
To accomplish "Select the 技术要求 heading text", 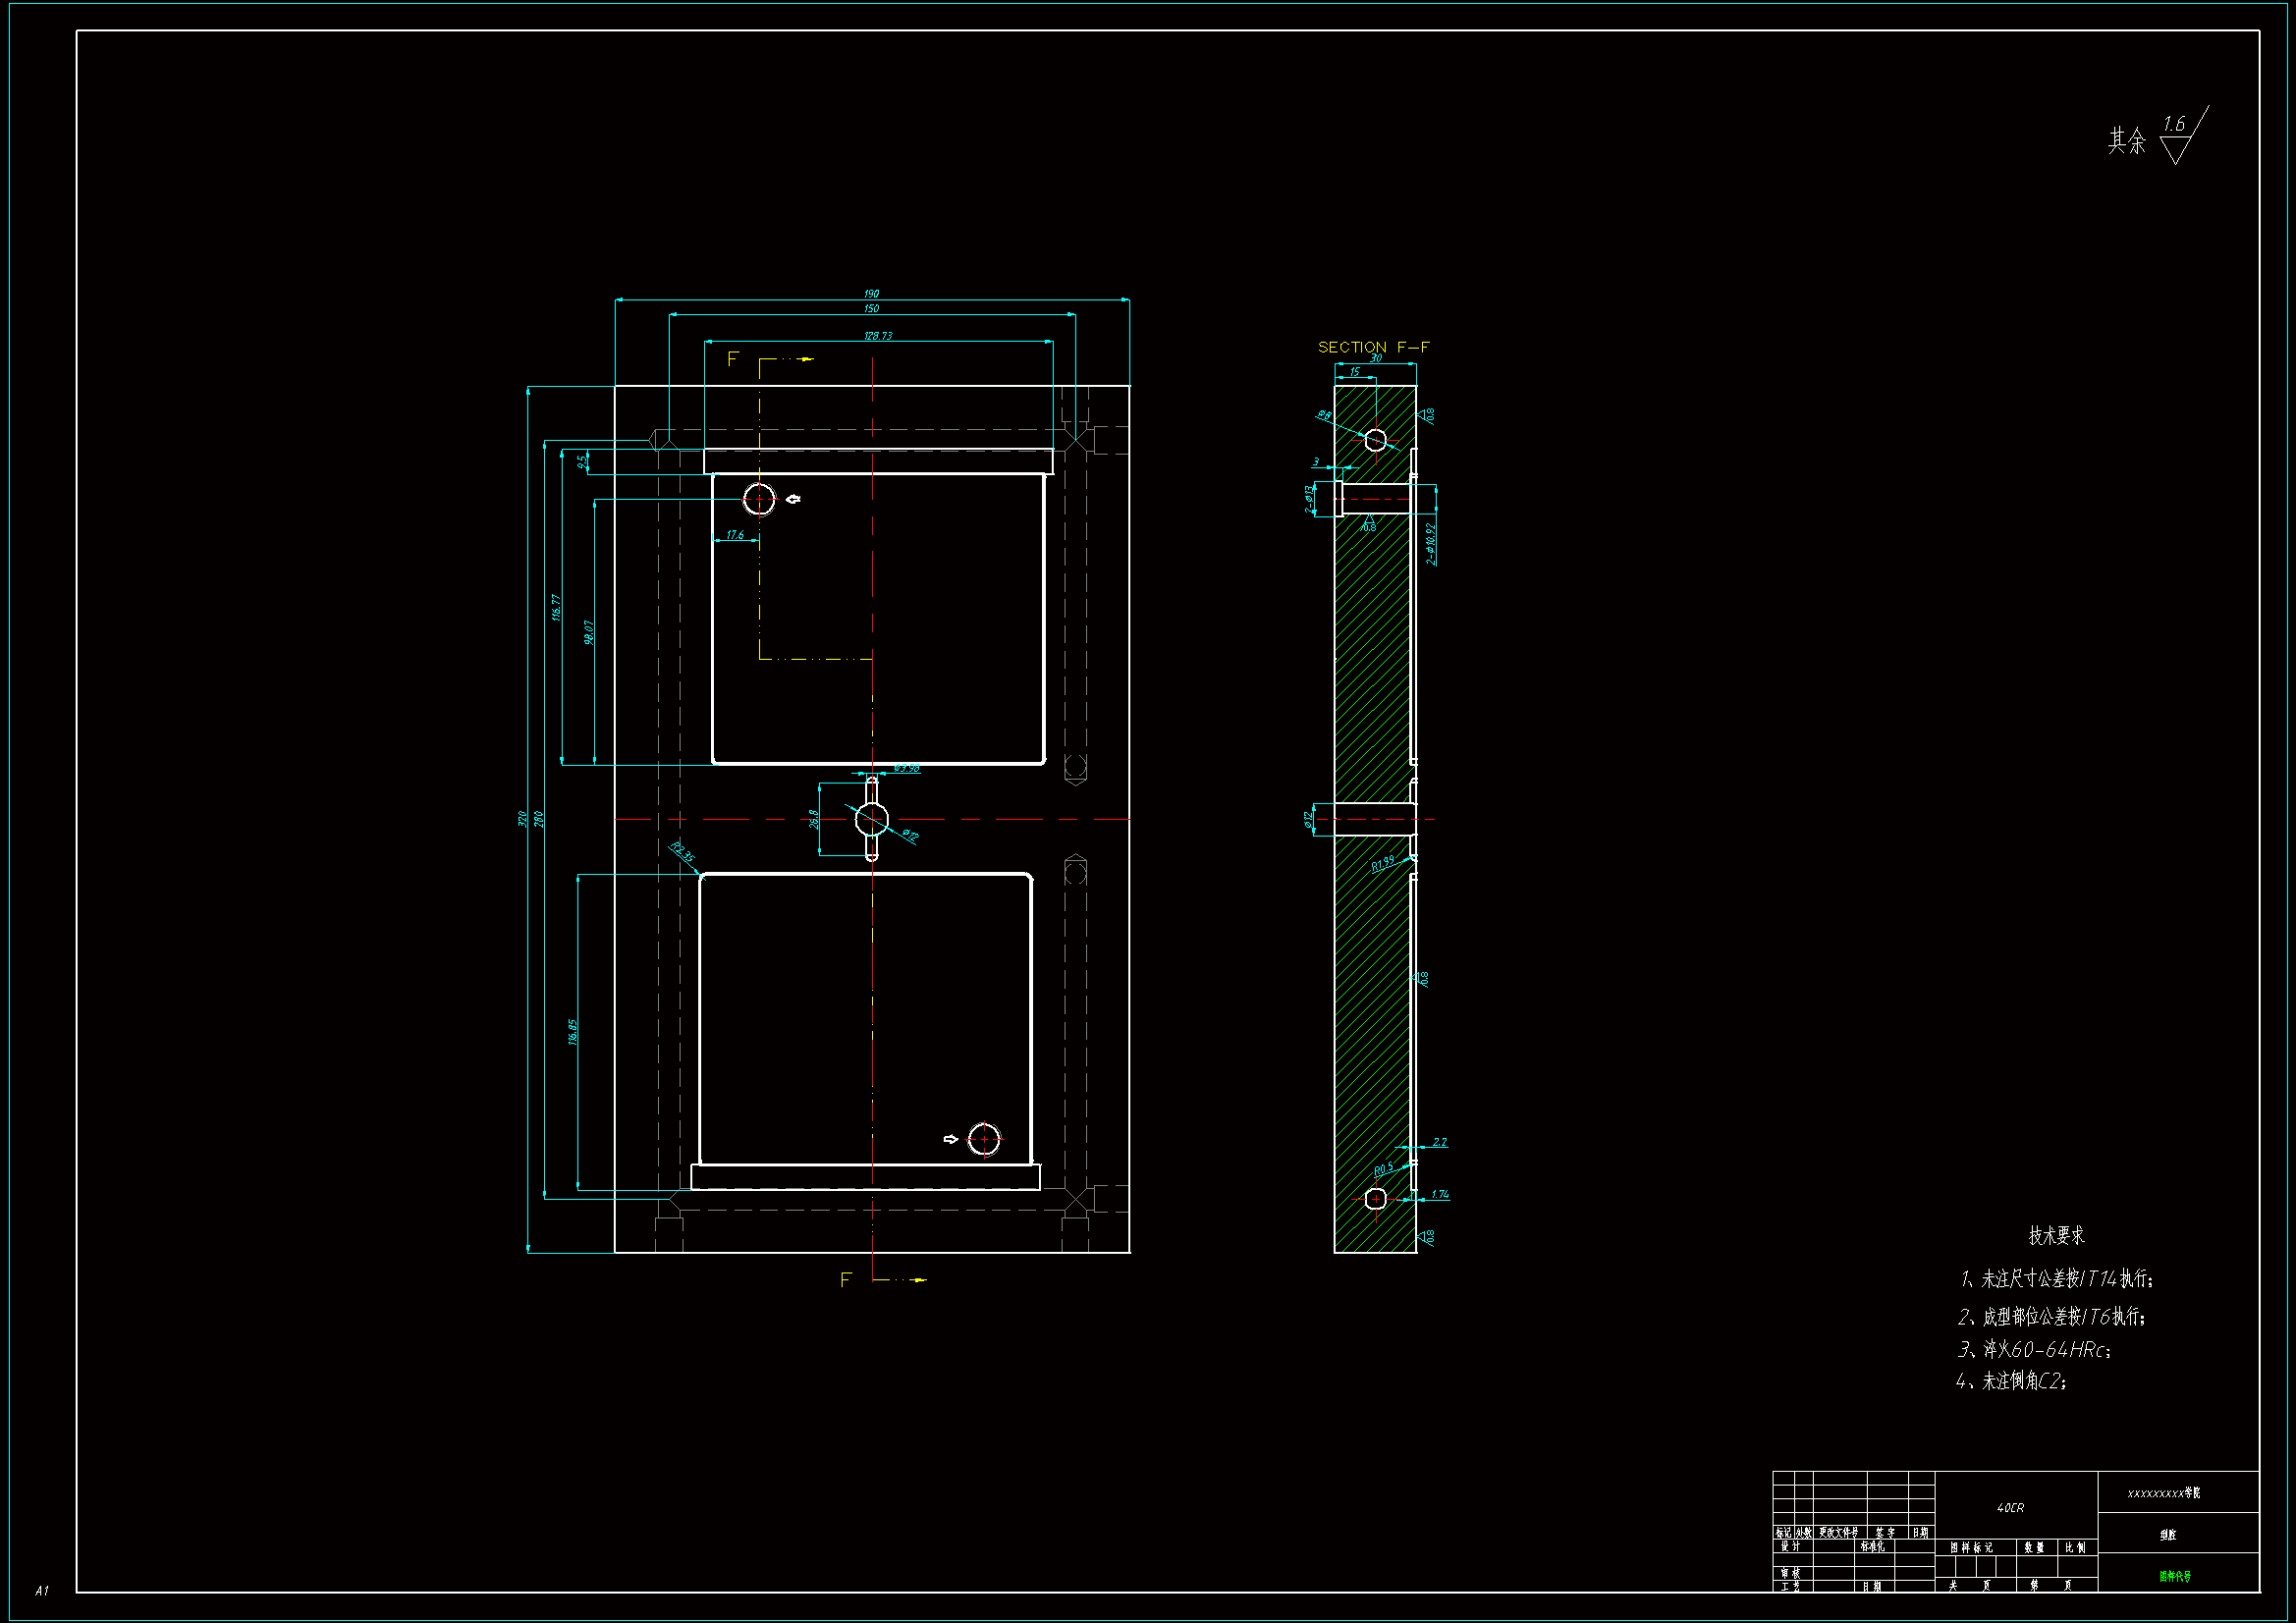I will (2056, 1236).
